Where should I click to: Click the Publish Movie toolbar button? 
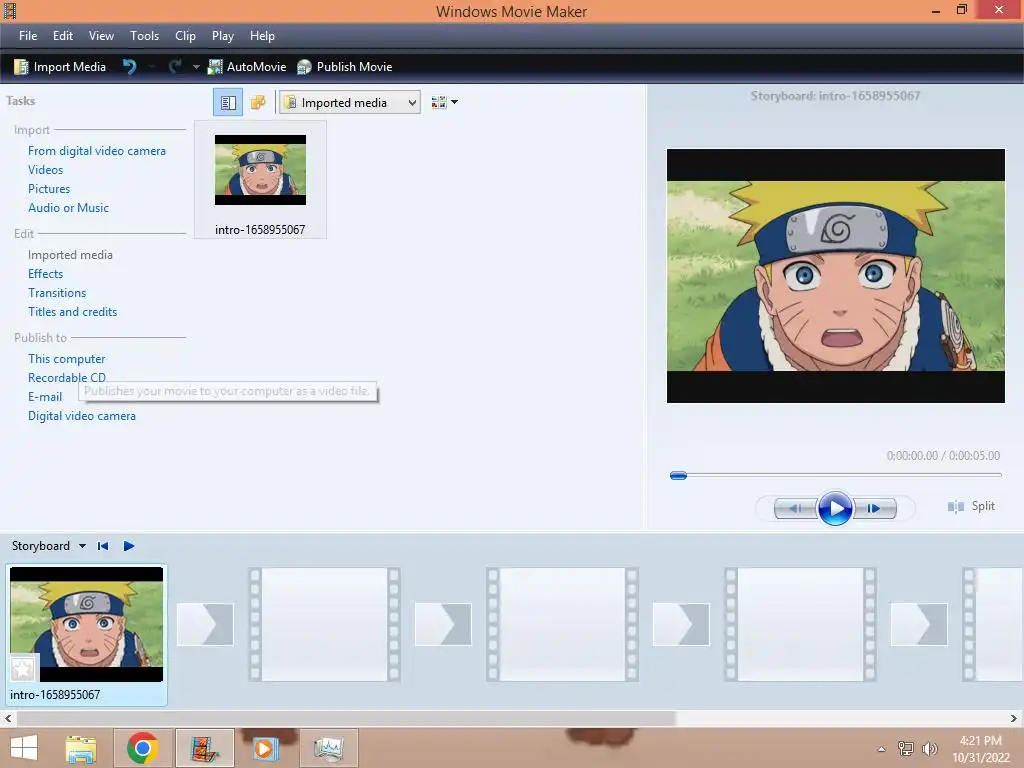(x=344, y=67)
